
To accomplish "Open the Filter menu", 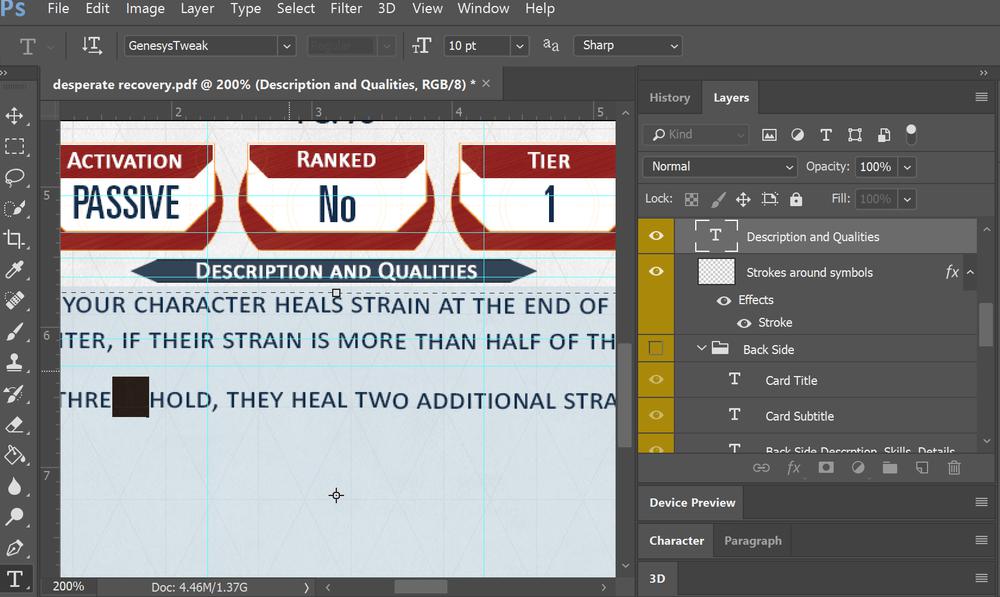I will coord(346,9).
